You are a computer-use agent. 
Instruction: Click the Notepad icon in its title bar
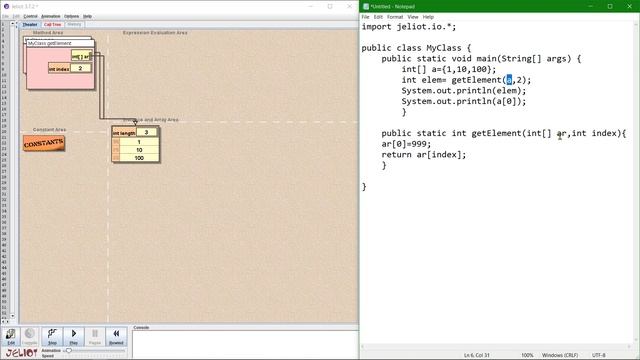tap(366, 6)
